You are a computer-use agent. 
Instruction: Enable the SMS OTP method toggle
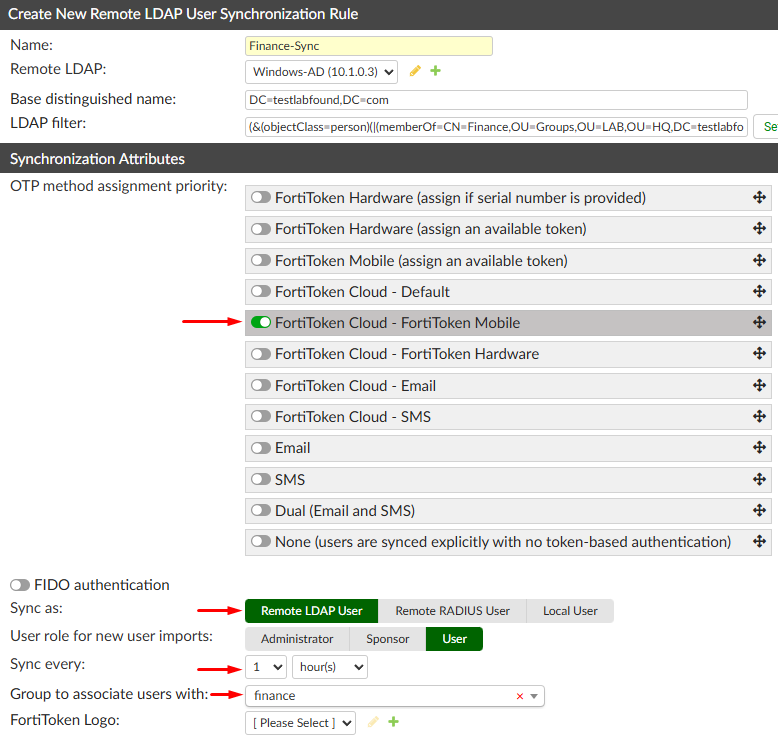pyautogui.click(x=260, y=479)
